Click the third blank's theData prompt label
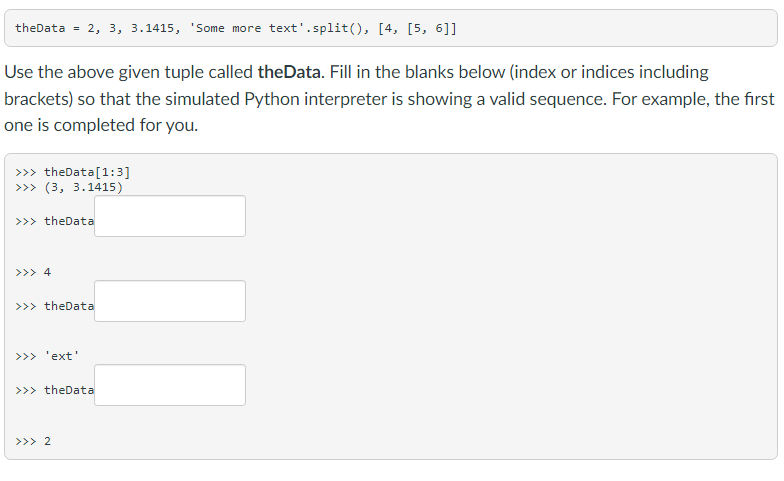The width and height of the screenshot is (784, 481). point(69,390)
